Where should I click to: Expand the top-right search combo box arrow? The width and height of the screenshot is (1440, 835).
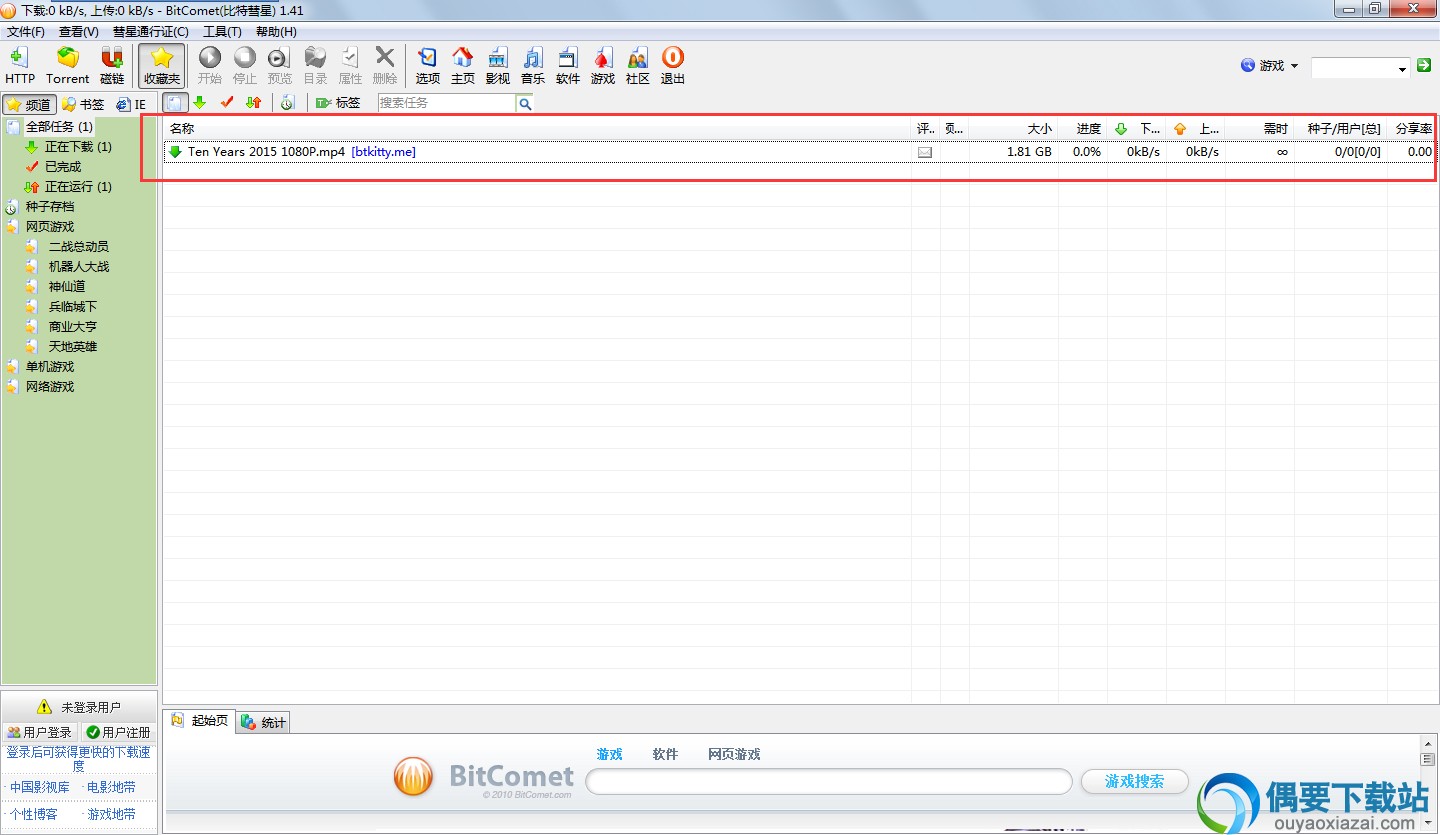click(x=1402, y=68)
